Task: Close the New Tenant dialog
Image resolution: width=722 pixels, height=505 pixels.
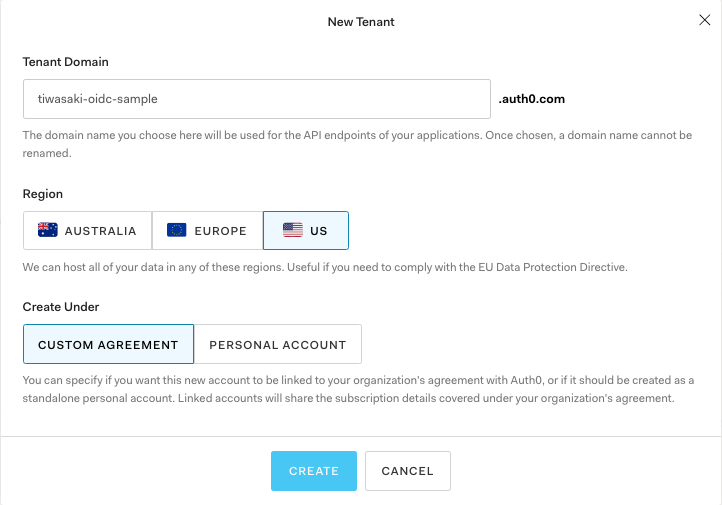Action: 704,20
